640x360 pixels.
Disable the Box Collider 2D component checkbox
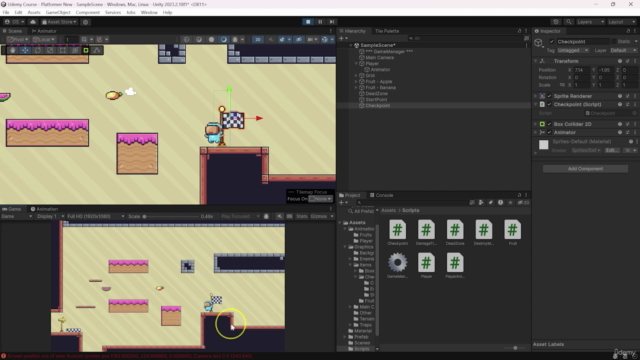[x=549, y=124]
